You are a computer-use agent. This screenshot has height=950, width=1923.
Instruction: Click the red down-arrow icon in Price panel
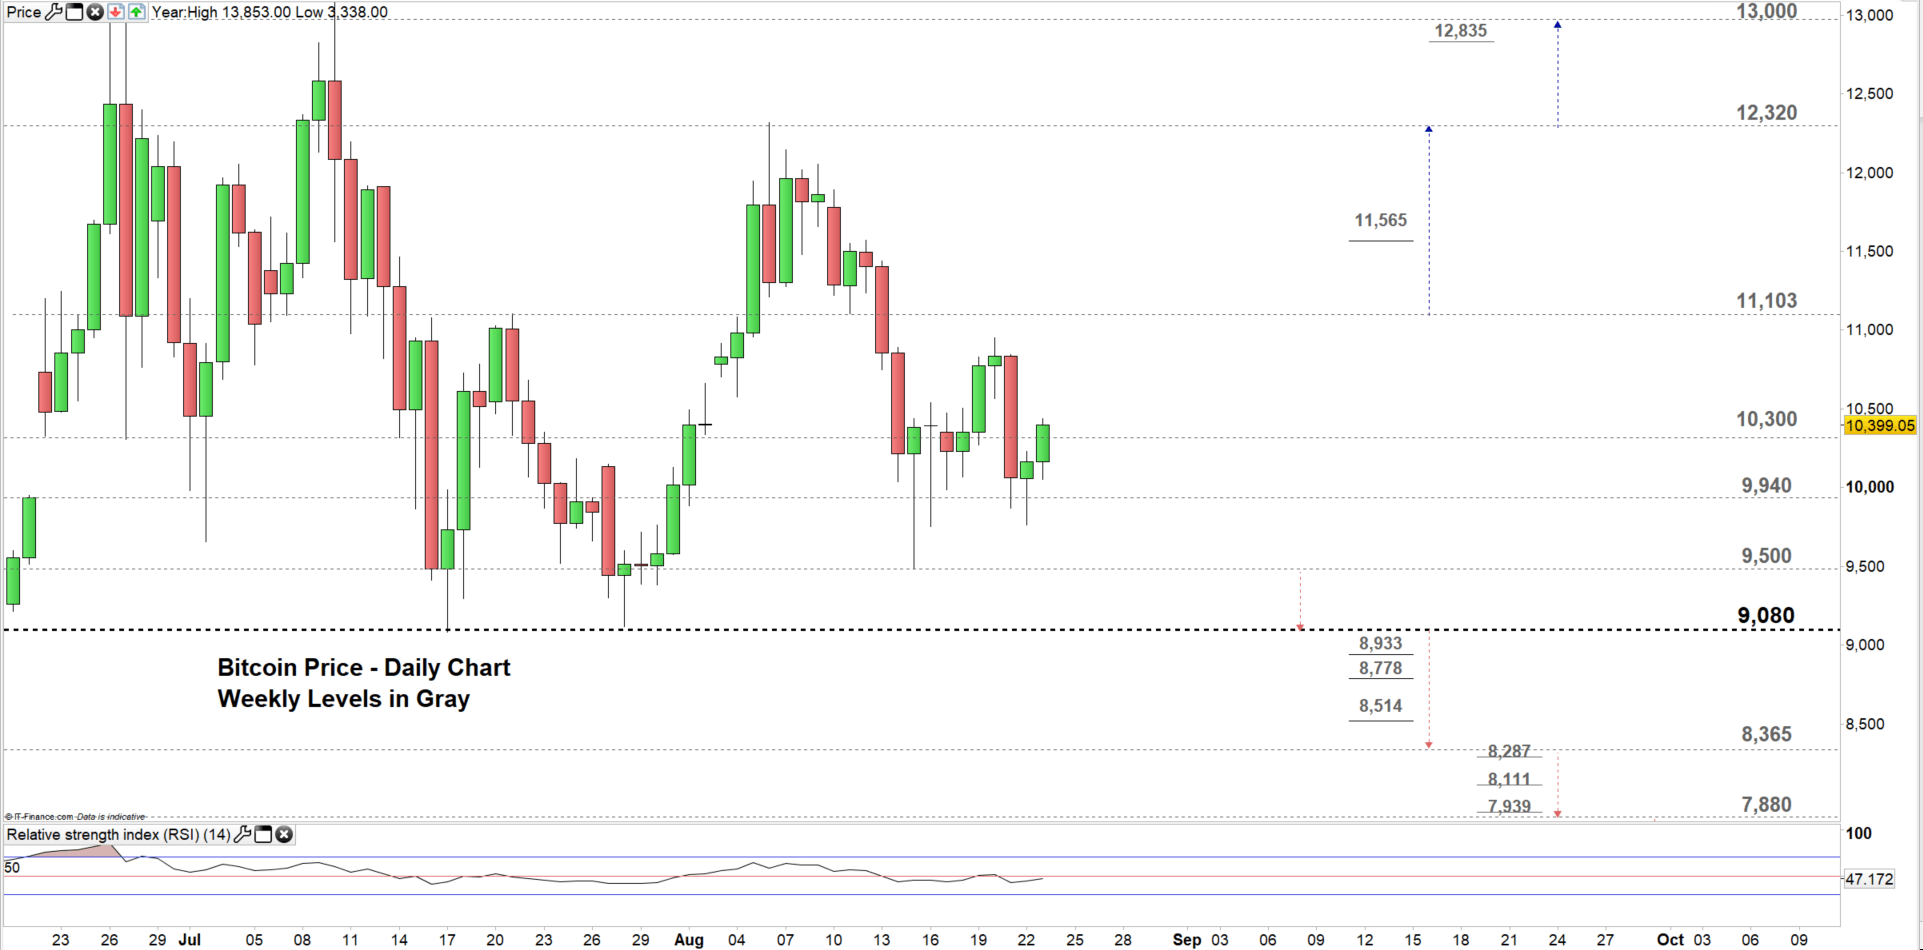click(x=116, y=12)
